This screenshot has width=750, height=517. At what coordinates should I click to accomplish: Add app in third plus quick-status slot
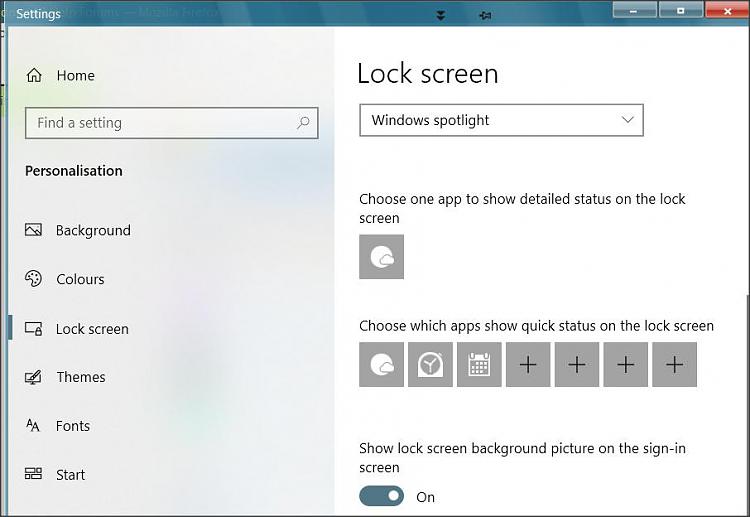tap(626, 364)
